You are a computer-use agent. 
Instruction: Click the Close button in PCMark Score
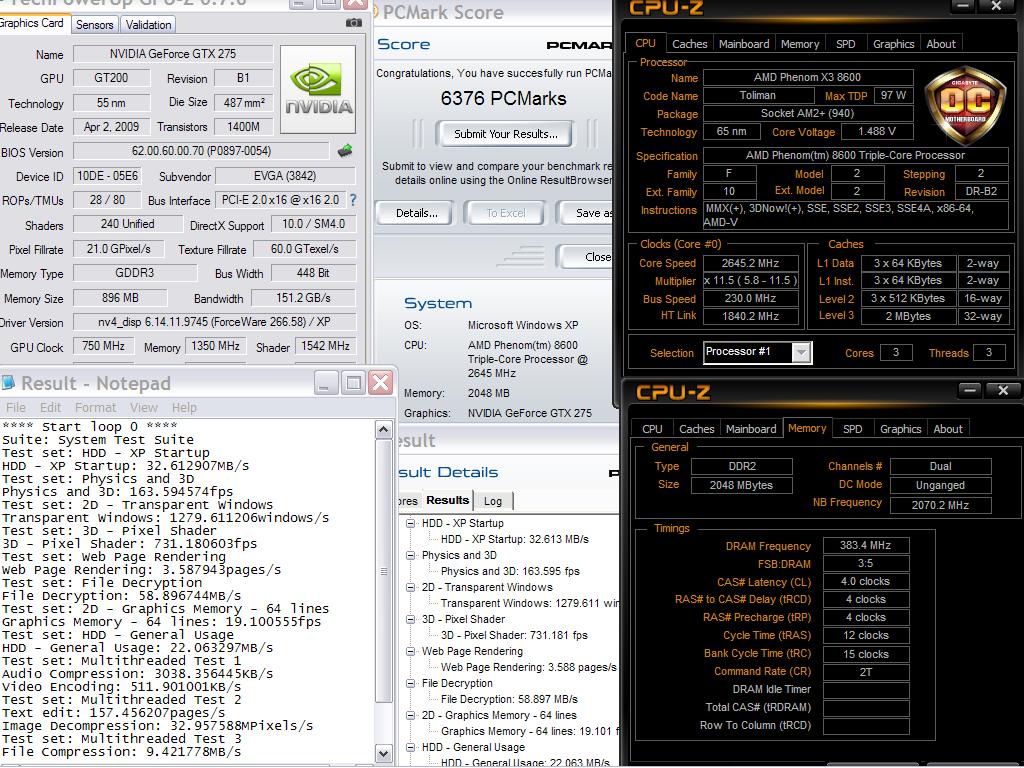(585, 257)
